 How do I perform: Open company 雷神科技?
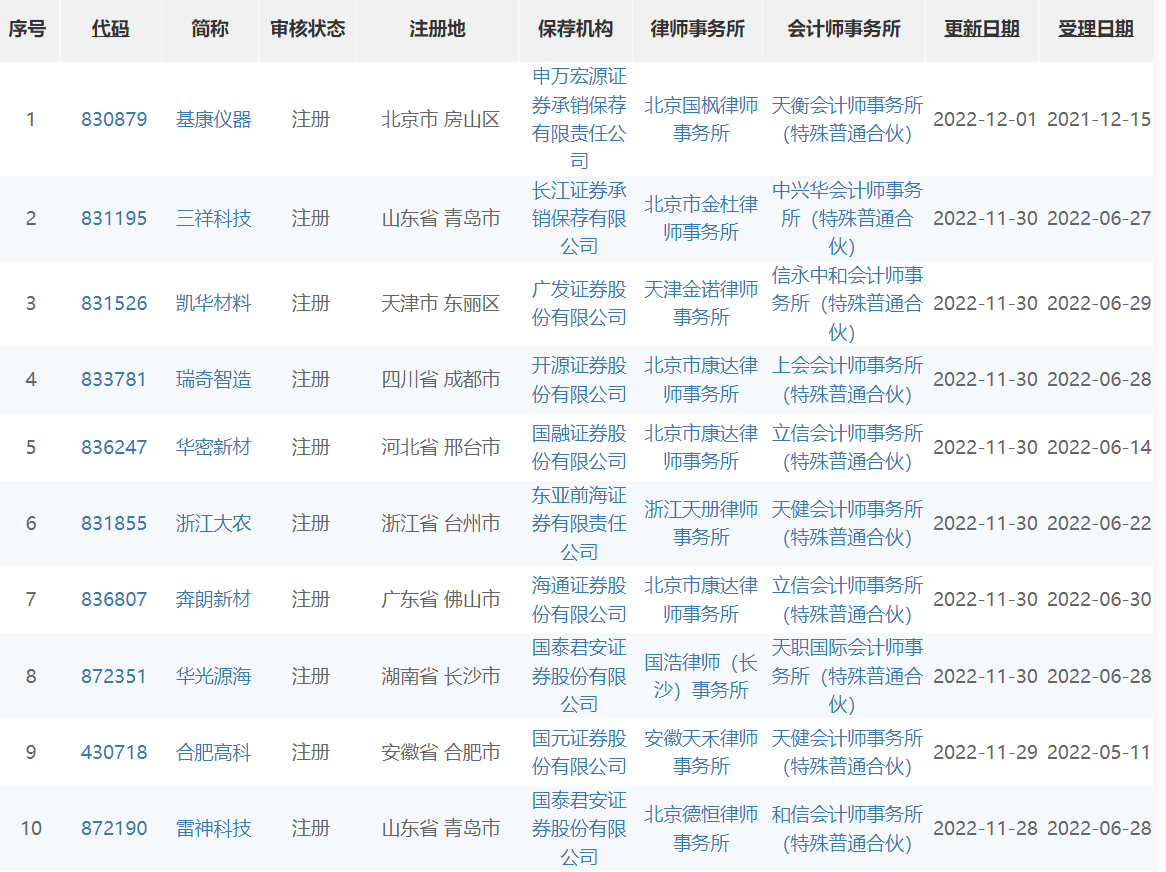(213, 828)
